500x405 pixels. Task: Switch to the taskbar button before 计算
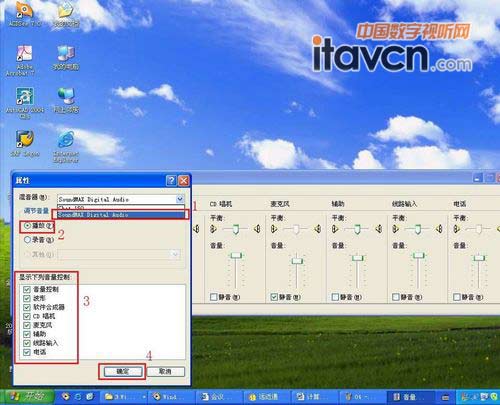click(x=268, y=397)
